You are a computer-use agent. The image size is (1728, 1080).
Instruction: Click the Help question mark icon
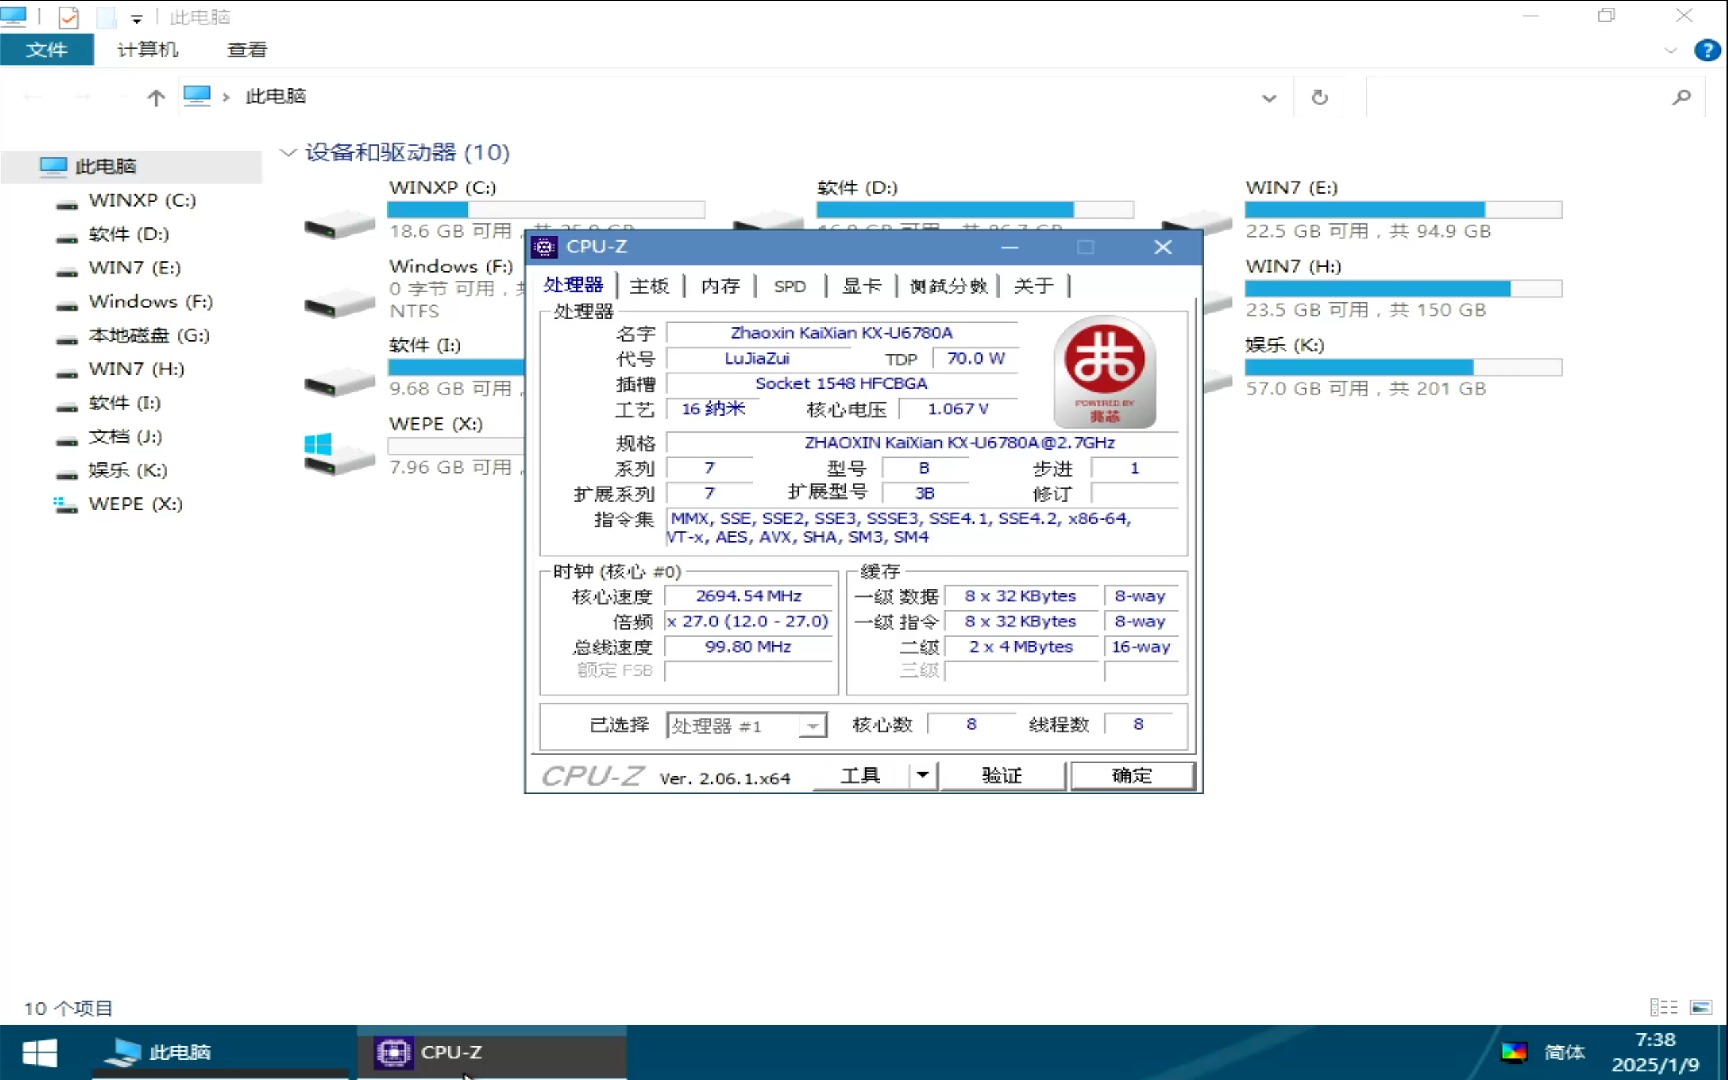pyautogui.click(x=1705, y=50)
